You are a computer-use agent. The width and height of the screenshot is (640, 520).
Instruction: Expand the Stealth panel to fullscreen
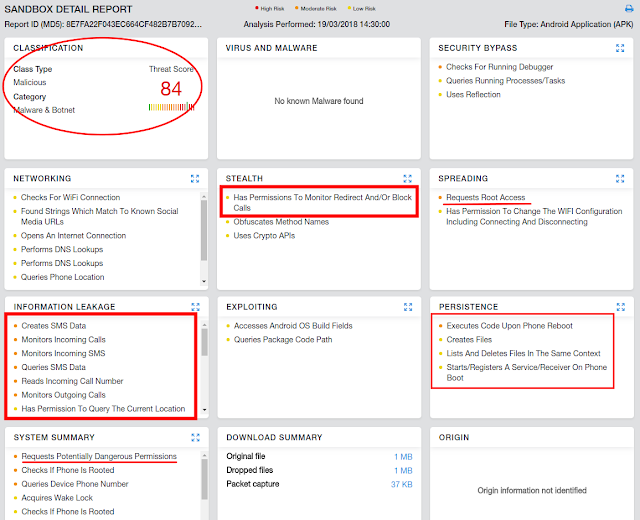pyautogui.click(x=408, y=178)
